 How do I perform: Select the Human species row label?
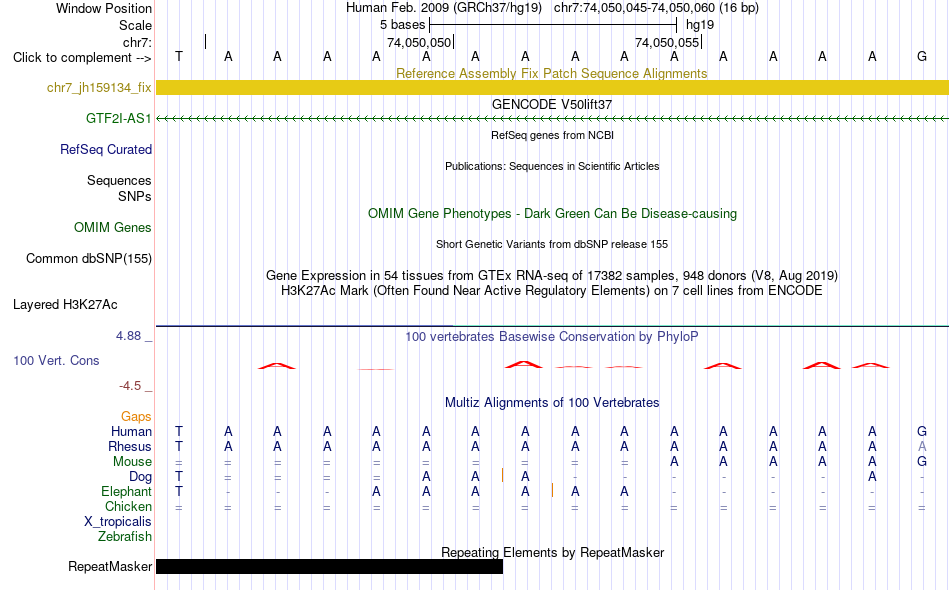coord(131,431)
